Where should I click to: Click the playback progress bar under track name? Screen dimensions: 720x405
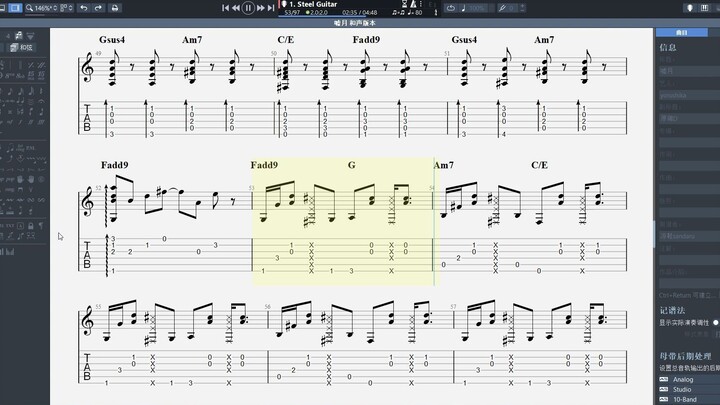click(320, 17)
